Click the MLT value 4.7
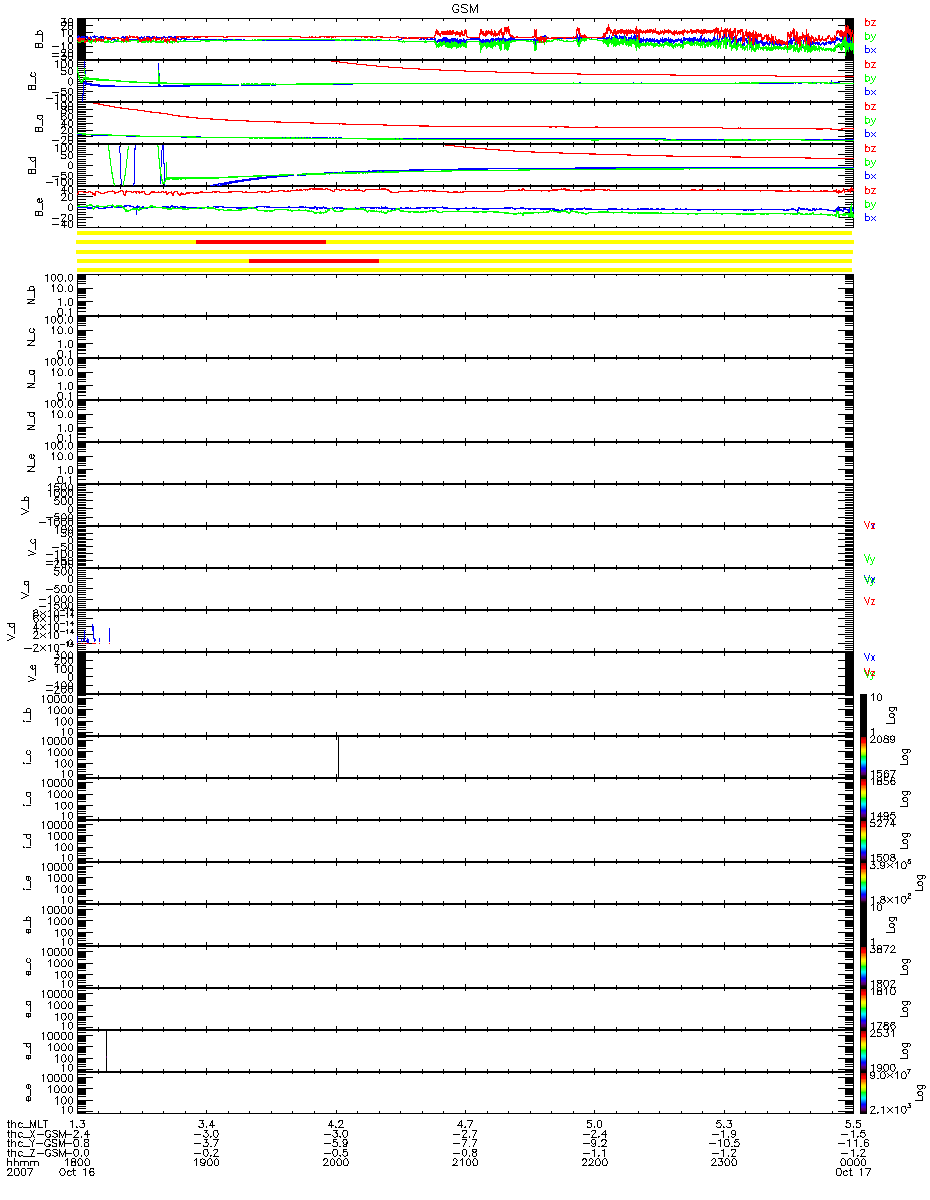Viewport: 930px width, 1200px height. pos(465,1125)
